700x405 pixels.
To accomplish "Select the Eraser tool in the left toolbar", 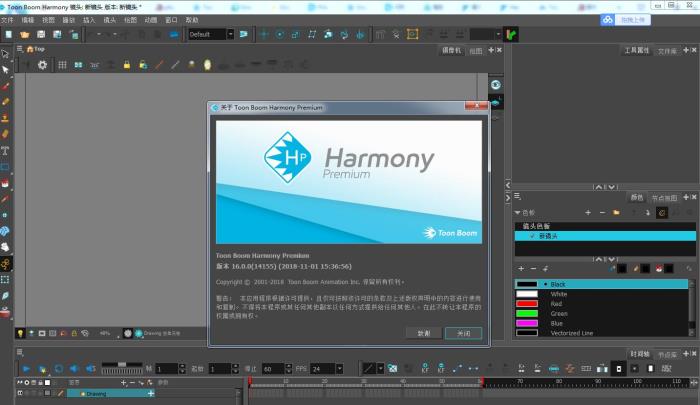I will click(5, 134).
